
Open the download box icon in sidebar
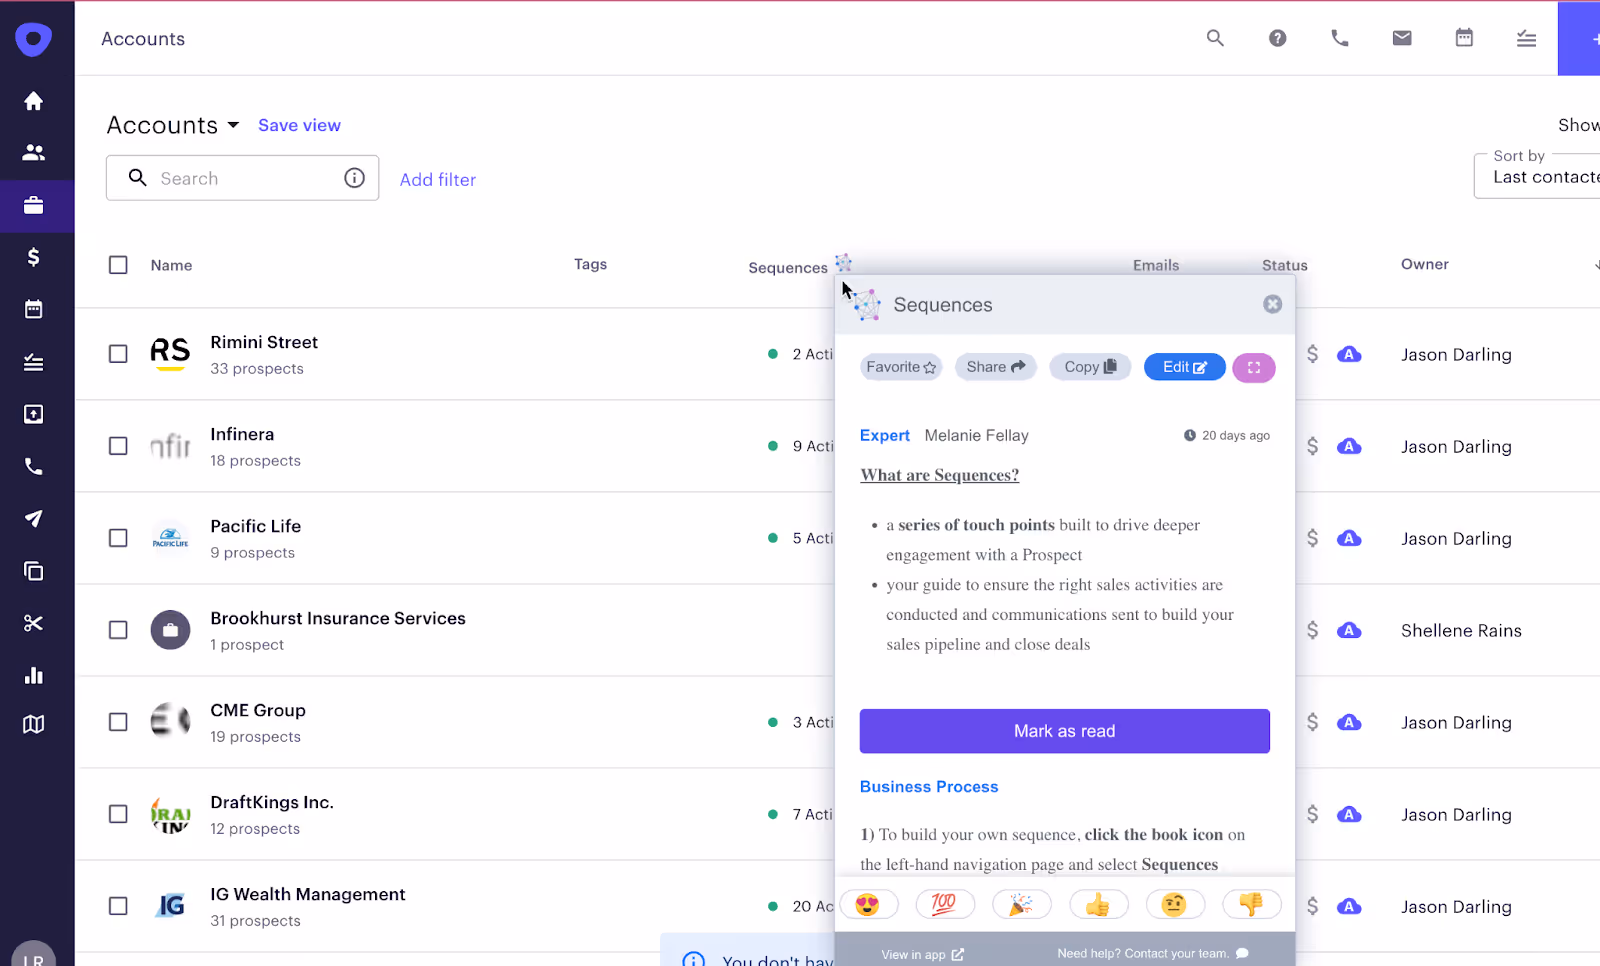[33, 414]
